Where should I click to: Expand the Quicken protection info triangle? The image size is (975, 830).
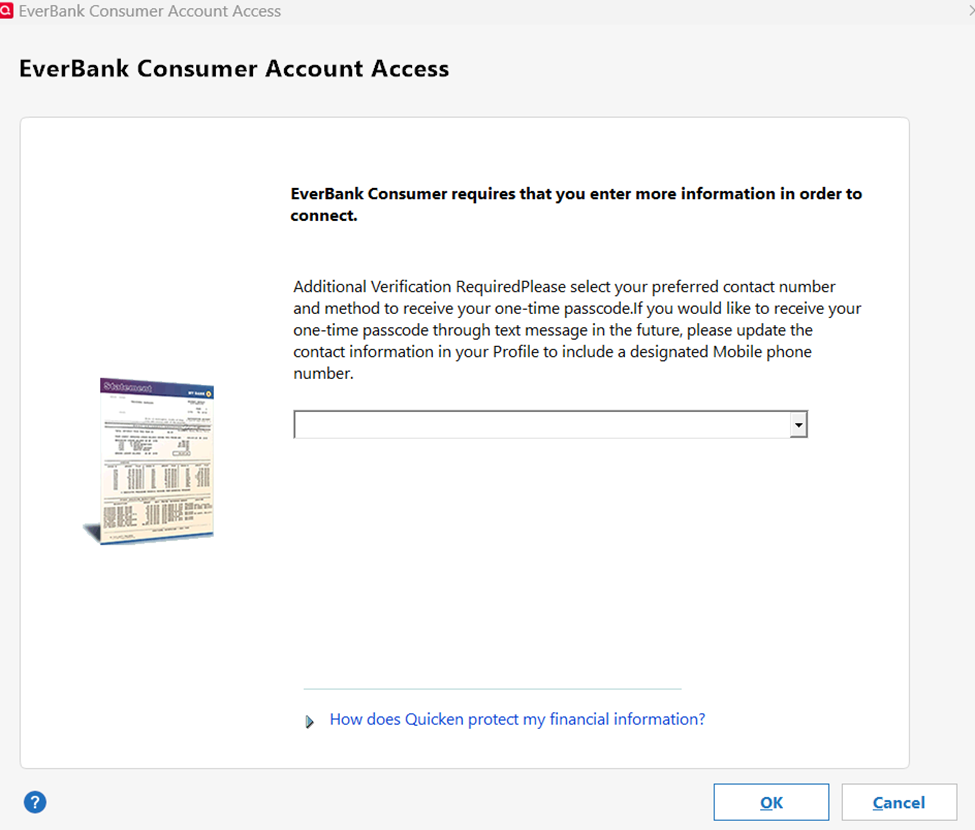click(310, 722)
